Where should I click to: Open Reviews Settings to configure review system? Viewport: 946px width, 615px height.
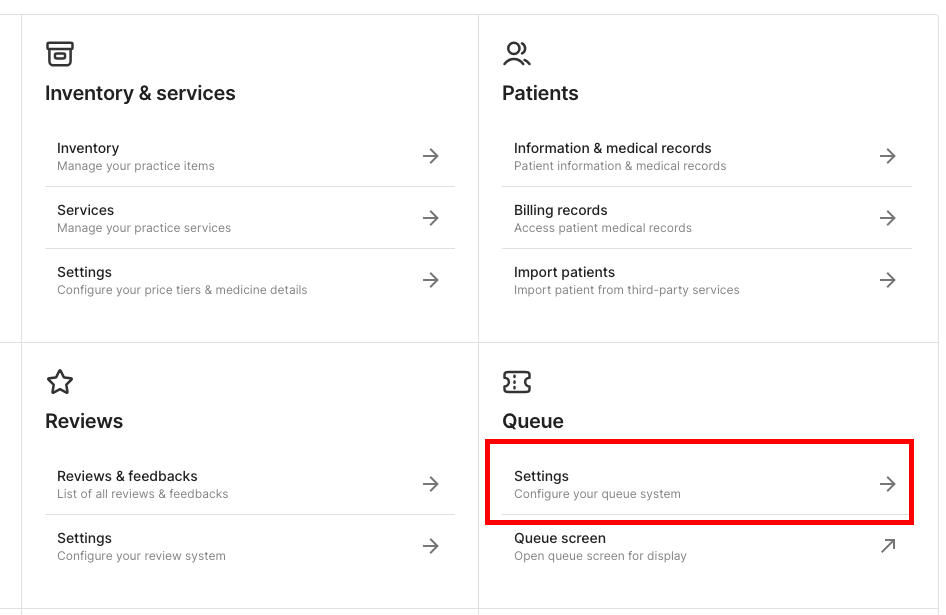pyautogui.click(x=250, y=546)
